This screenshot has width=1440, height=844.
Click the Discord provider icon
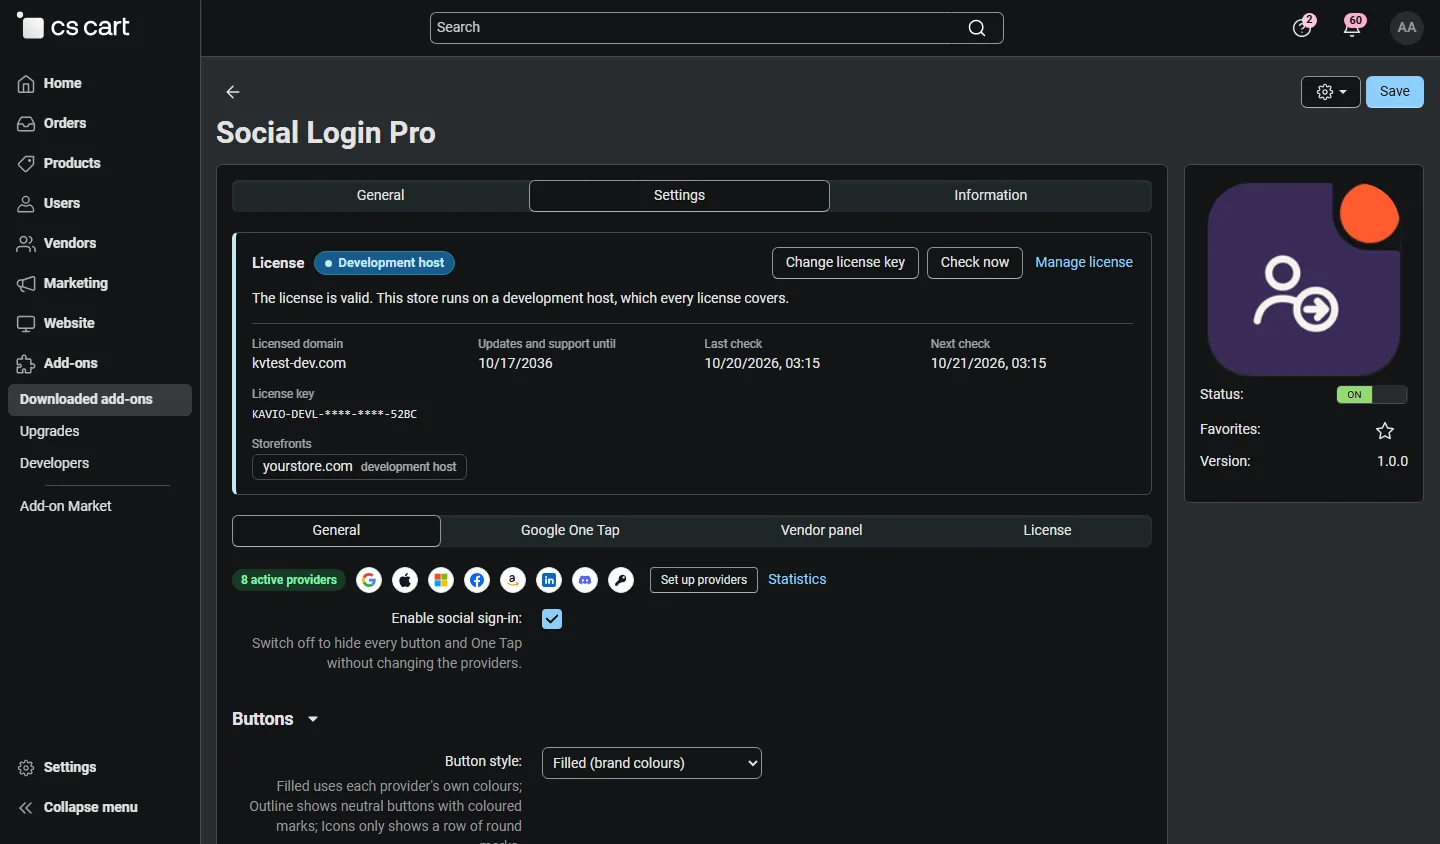click(x=585, y=580)
